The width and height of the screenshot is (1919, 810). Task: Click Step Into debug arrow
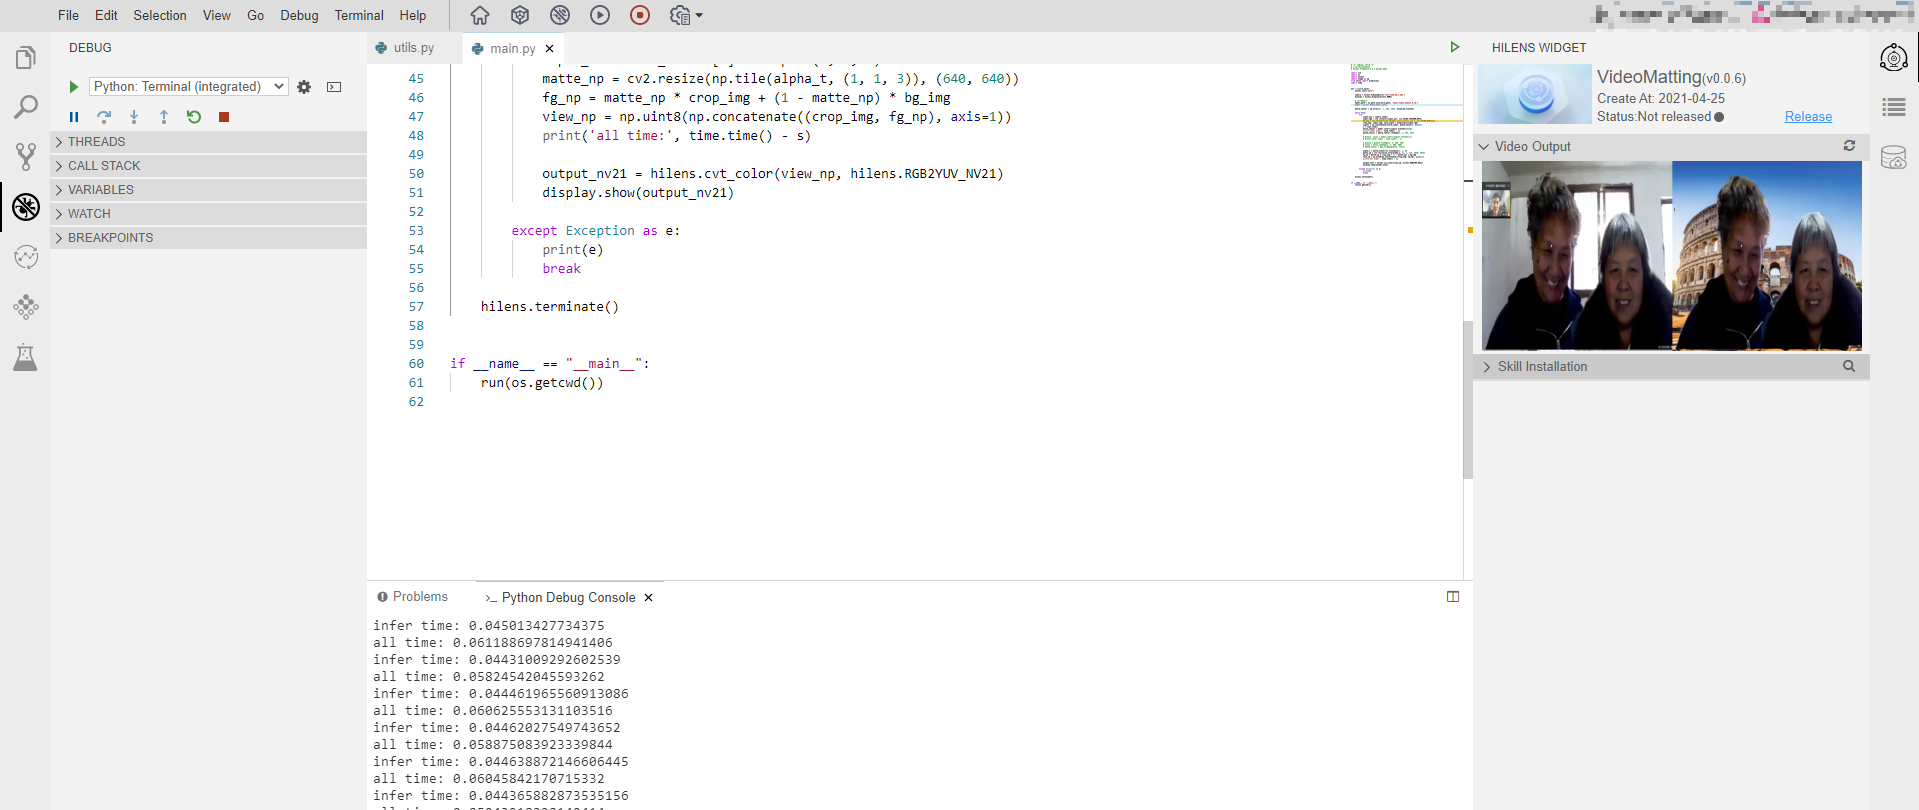(134, 117)
